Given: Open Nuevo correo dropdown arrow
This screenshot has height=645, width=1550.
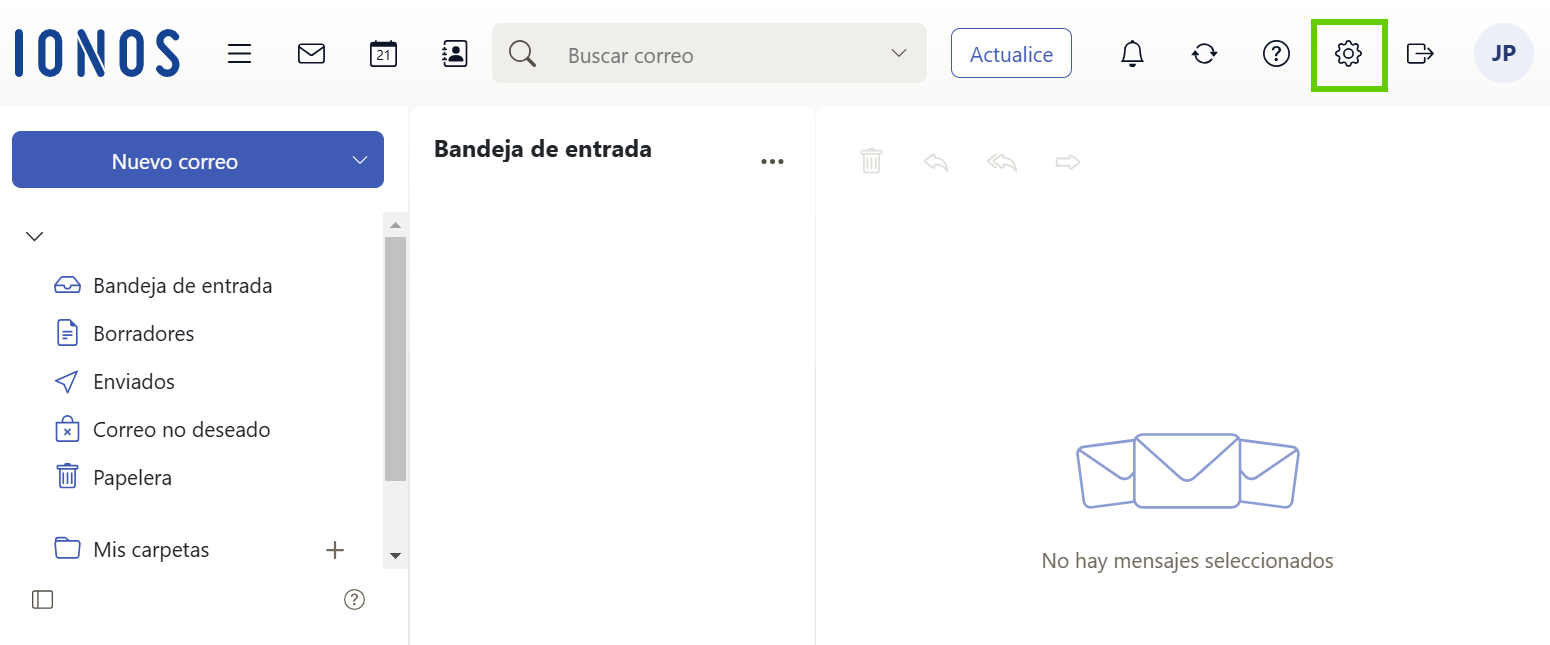Looking at the screenshot, I should point(360,160).
